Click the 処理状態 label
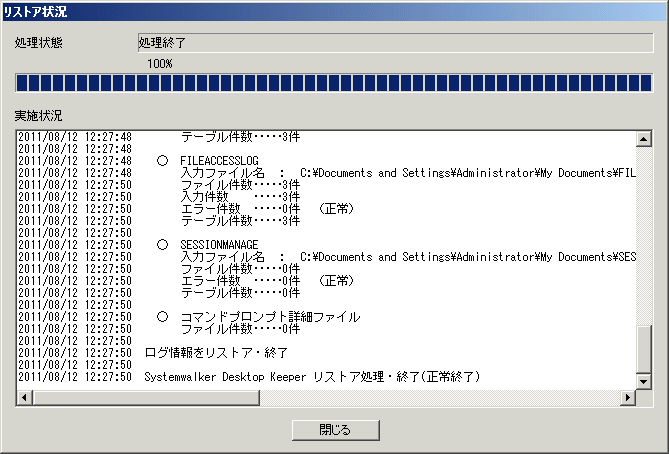This screenshot has height=454, width=669. coord(38,43)
